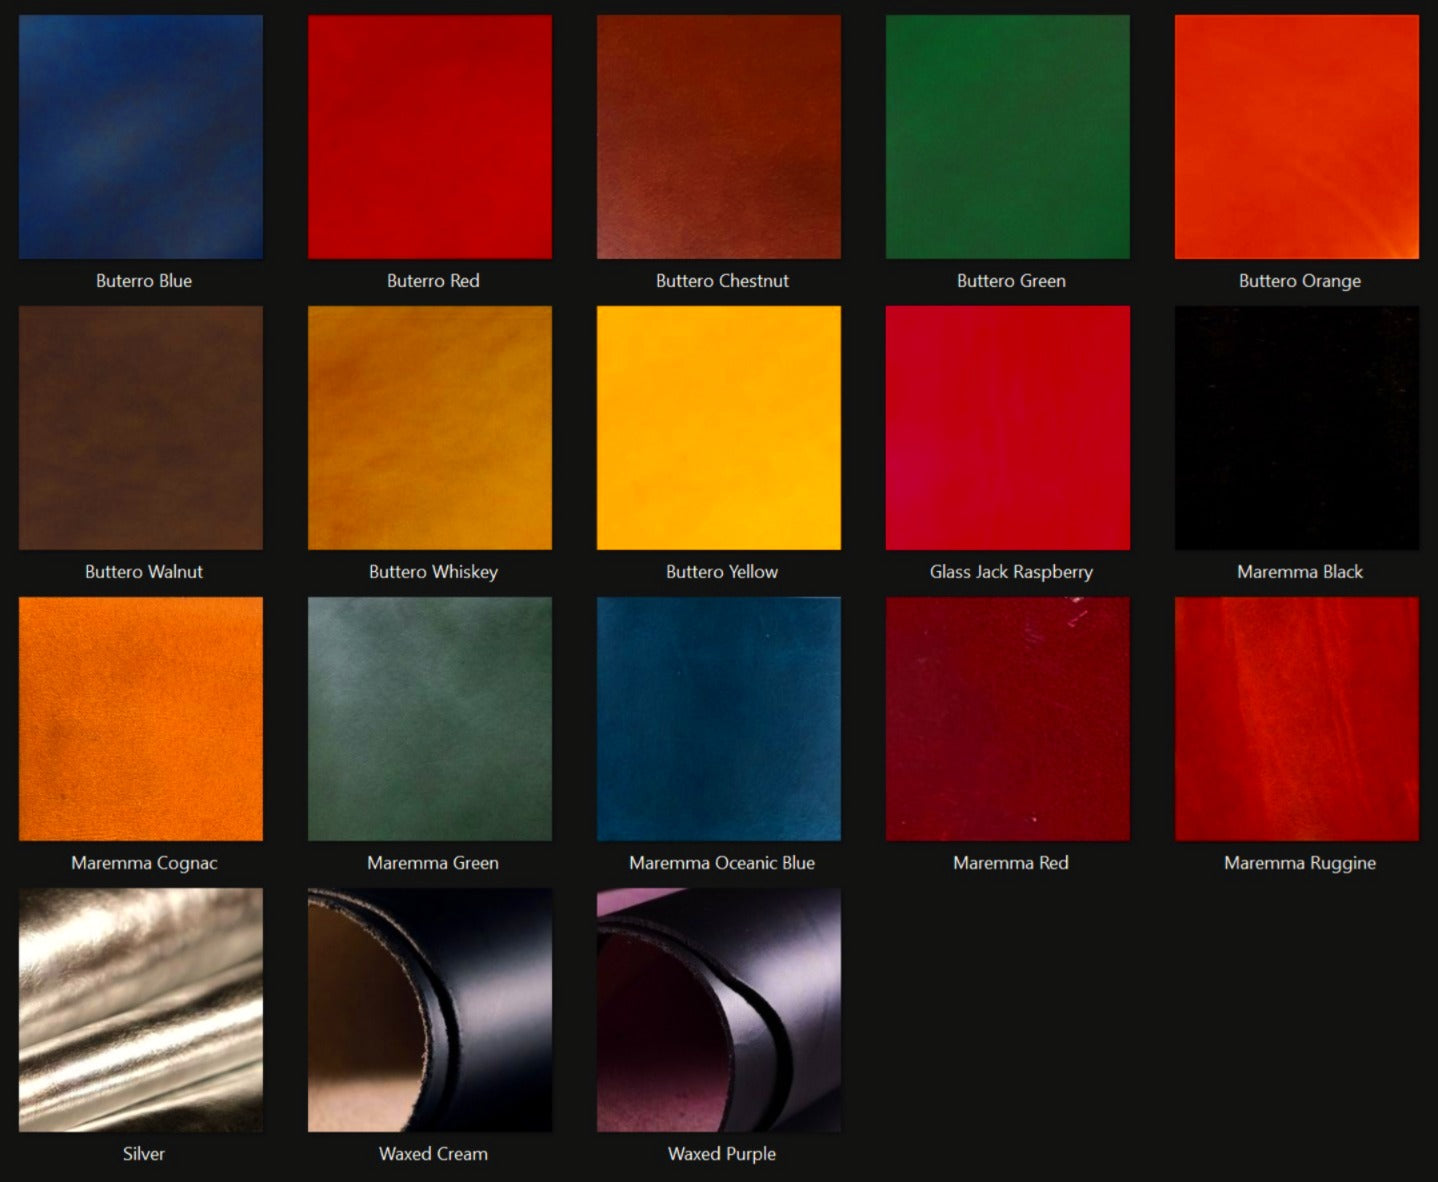The width and height of the screenshot is (1438, 1182).
Task: Pick the Maremma Black swatch
Action: coord(1297,428)
